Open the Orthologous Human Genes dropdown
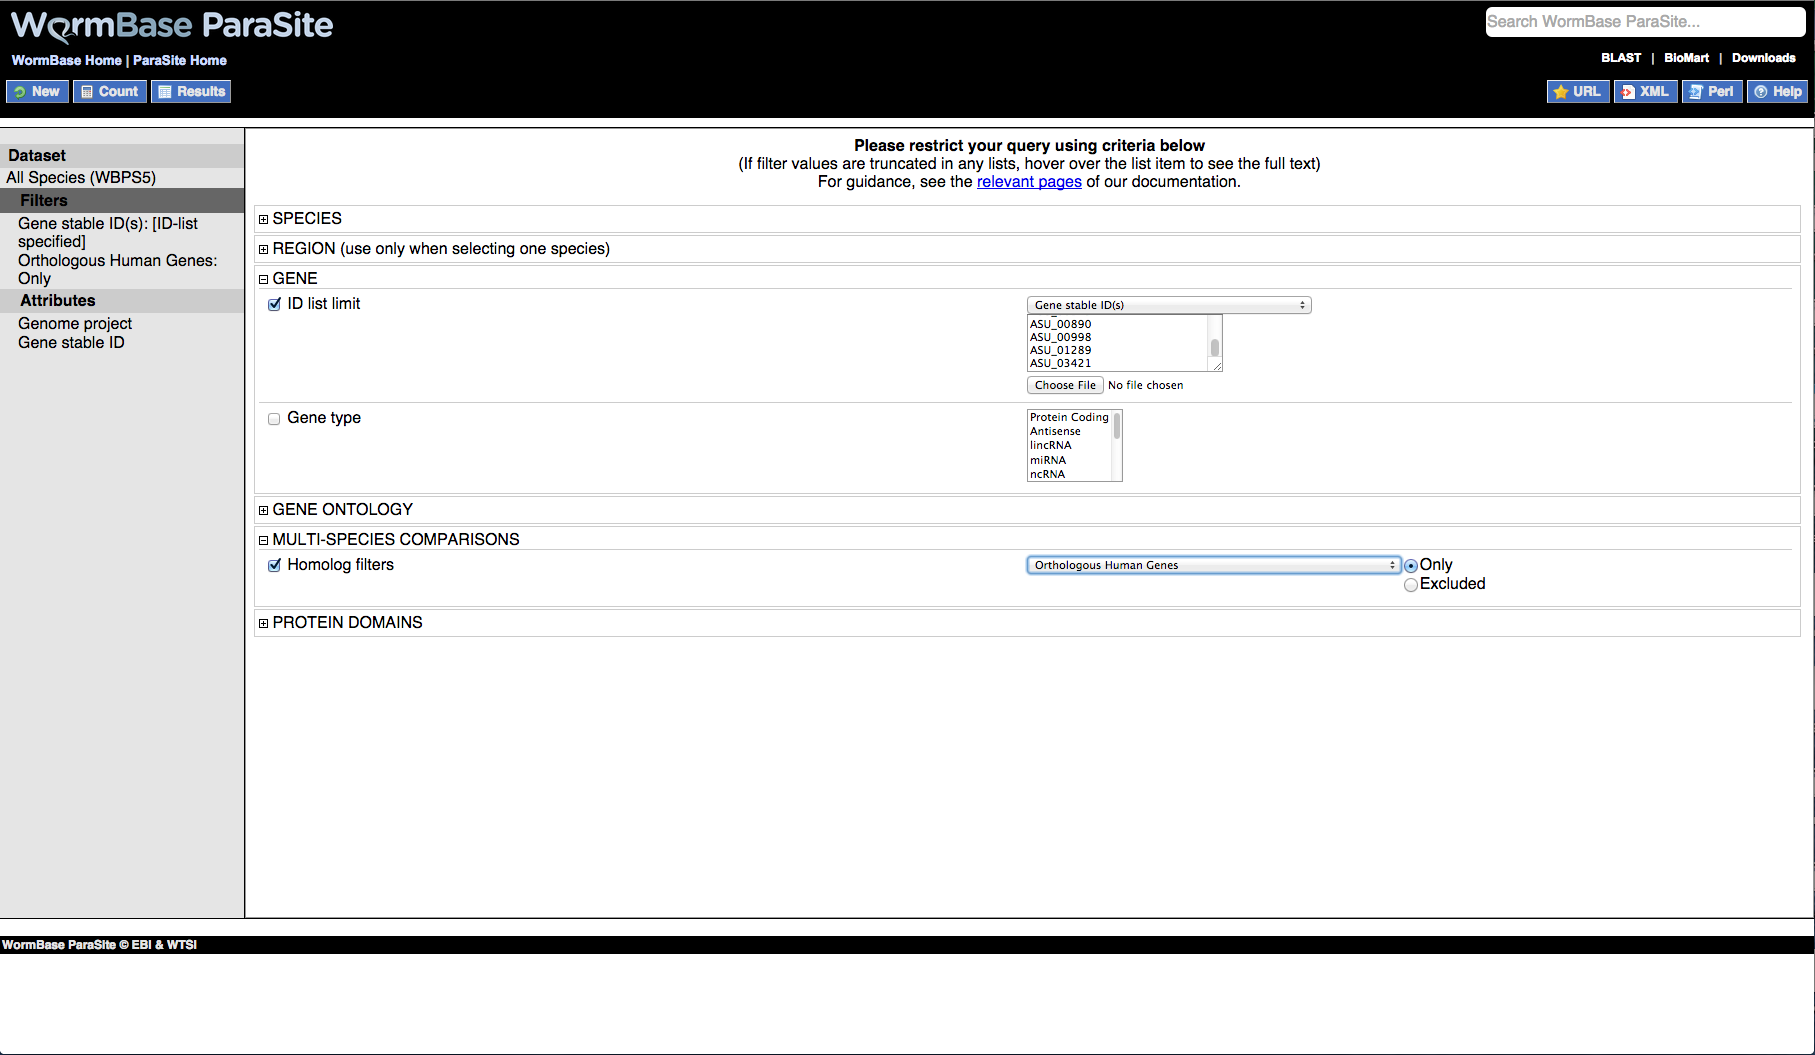Screen dimensions: 1815x1055 (1213, 566)
